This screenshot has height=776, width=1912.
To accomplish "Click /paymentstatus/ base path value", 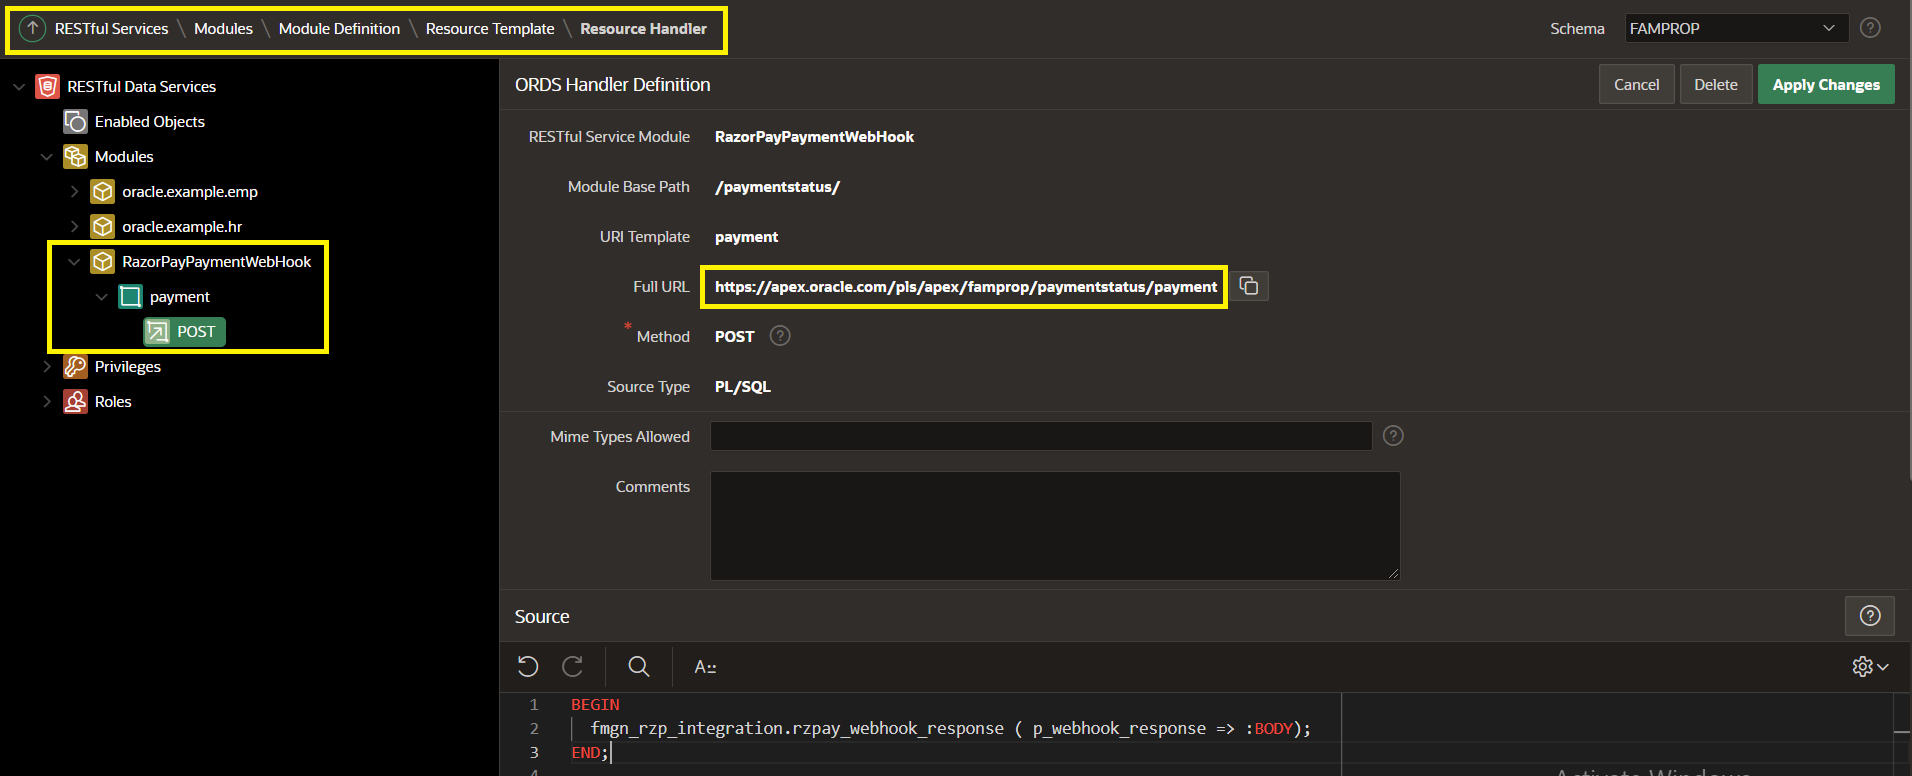I will tap(777, 187).
